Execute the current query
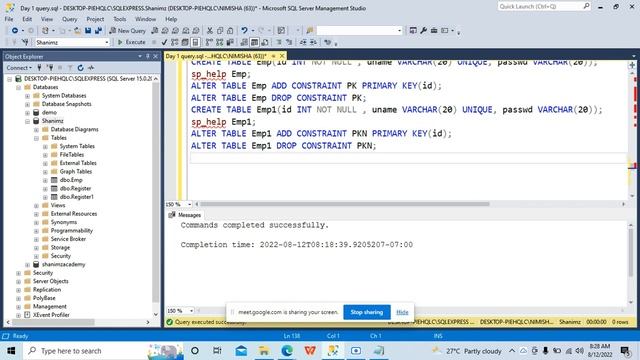Screen dimensions: 640x360 (x=131, y=42)
